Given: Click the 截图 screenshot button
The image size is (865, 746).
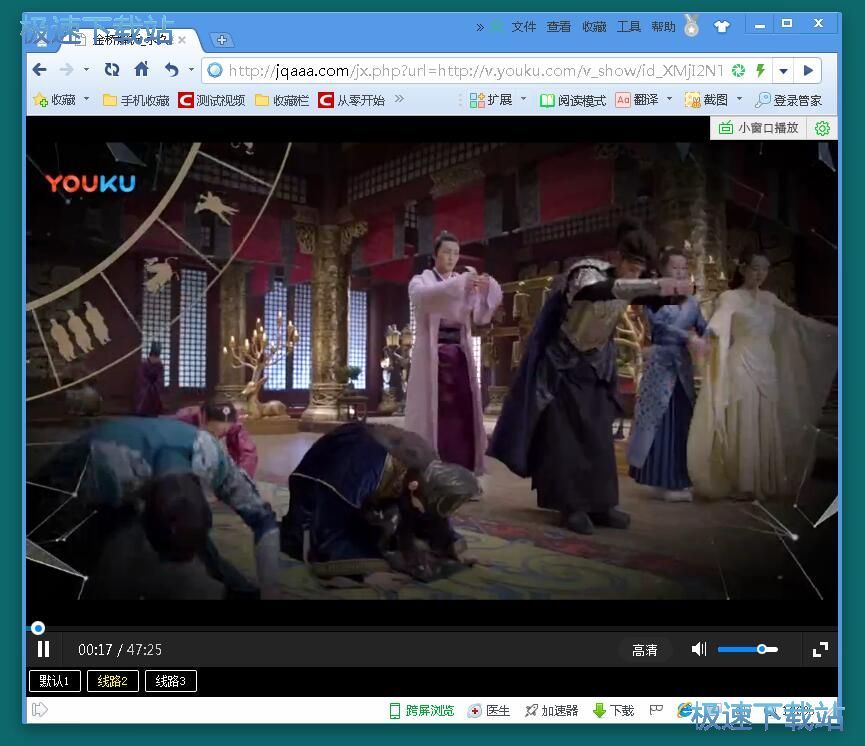Looking at the screenshot, I should tap(706, 100).
